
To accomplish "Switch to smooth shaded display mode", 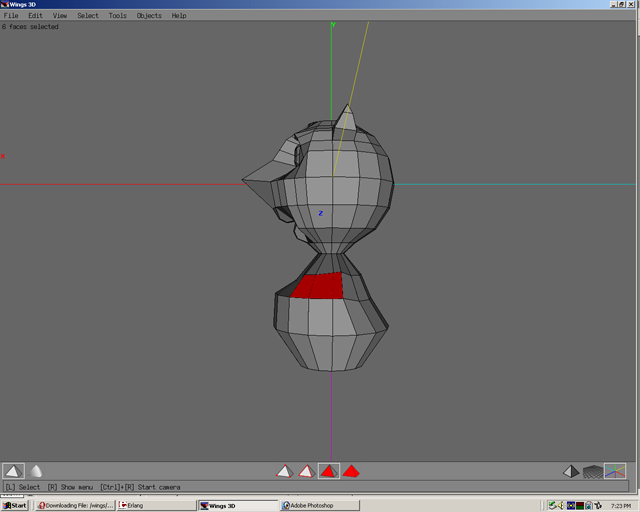I will pos(36,471).
